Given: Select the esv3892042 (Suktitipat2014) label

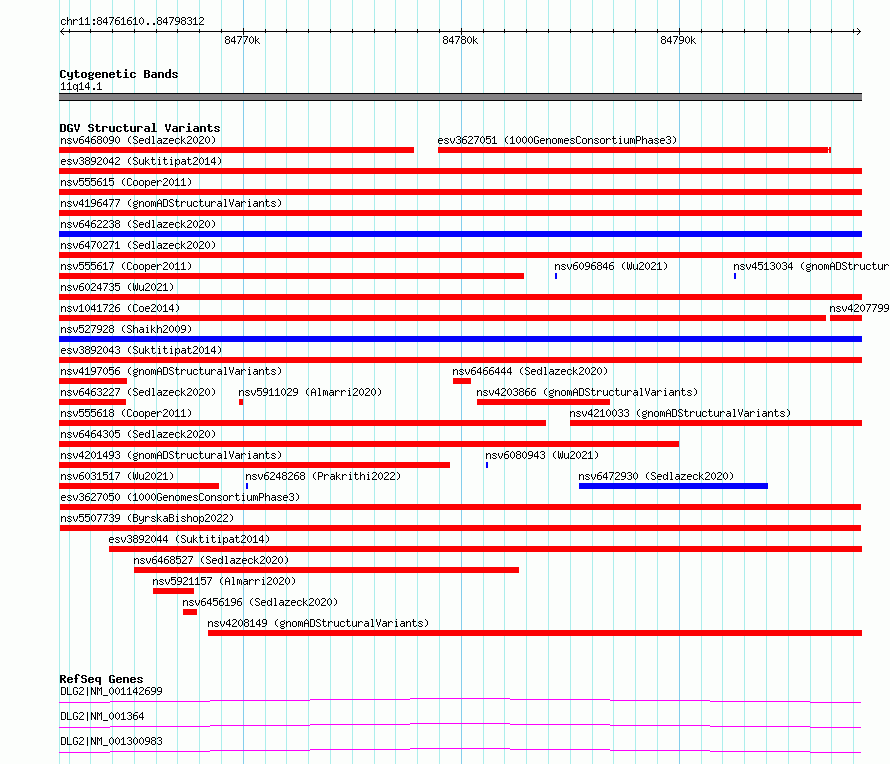Looking at the screenshot, I should click(x=141, y=161).
